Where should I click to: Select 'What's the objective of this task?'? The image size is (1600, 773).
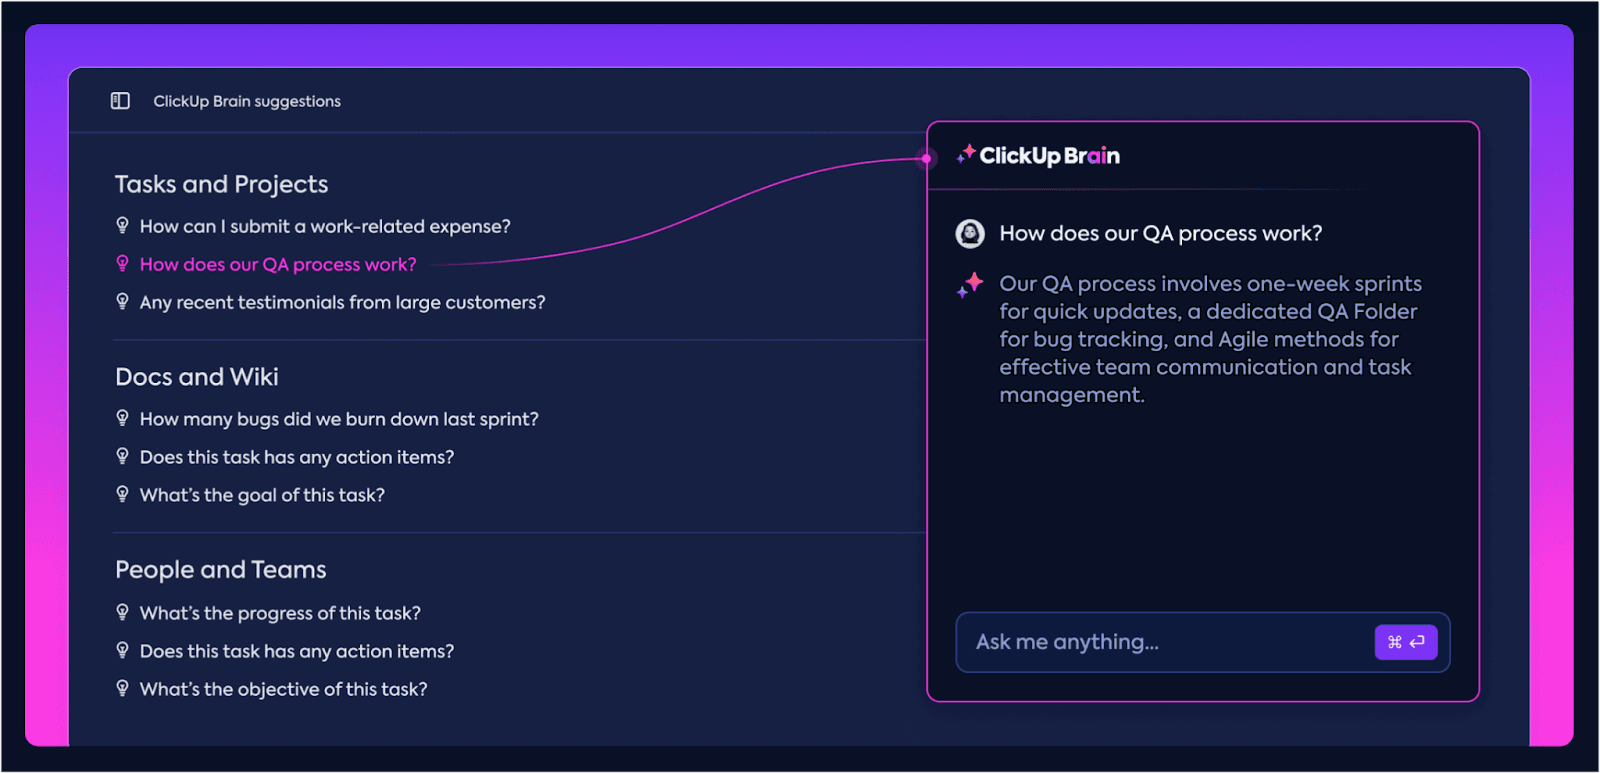coord(284,689)
